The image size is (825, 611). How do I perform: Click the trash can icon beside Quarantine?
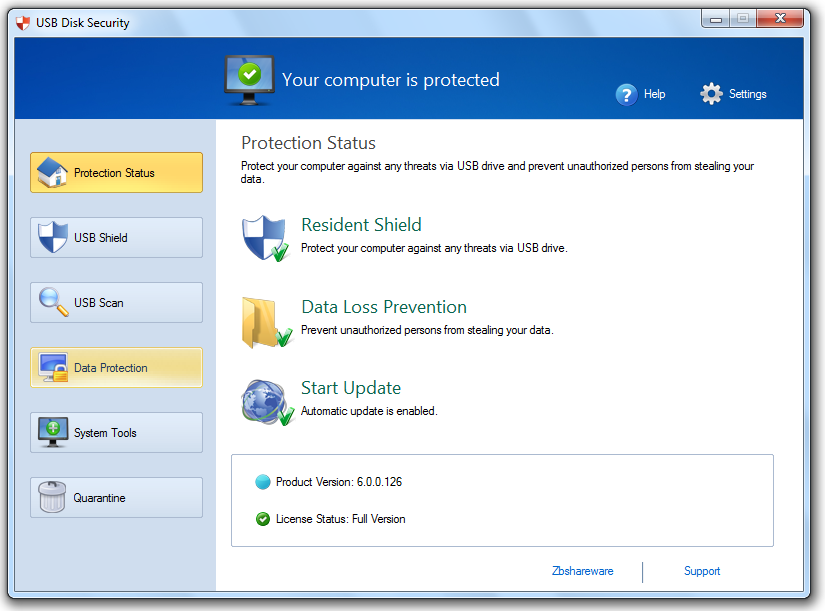(52, 497)
